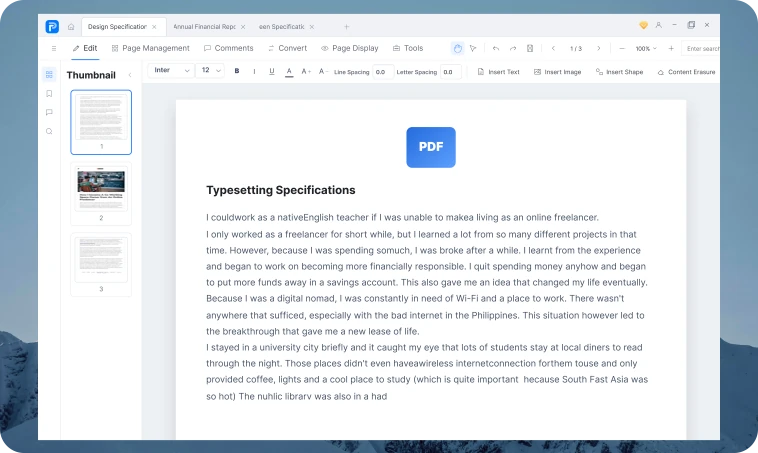Viewport: 758px width, 453px height.
Task: Zoom out with the minus icon
Action: (622, 48)
